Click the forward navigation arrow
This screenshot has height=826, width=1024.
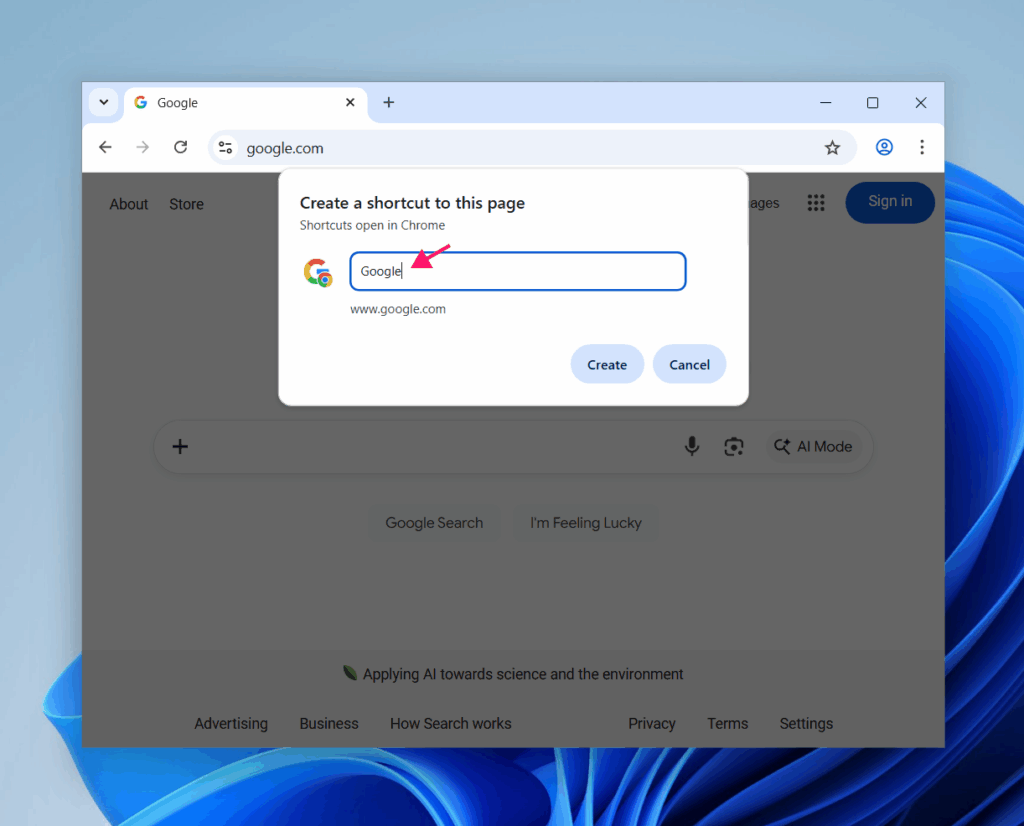point(142,148)
